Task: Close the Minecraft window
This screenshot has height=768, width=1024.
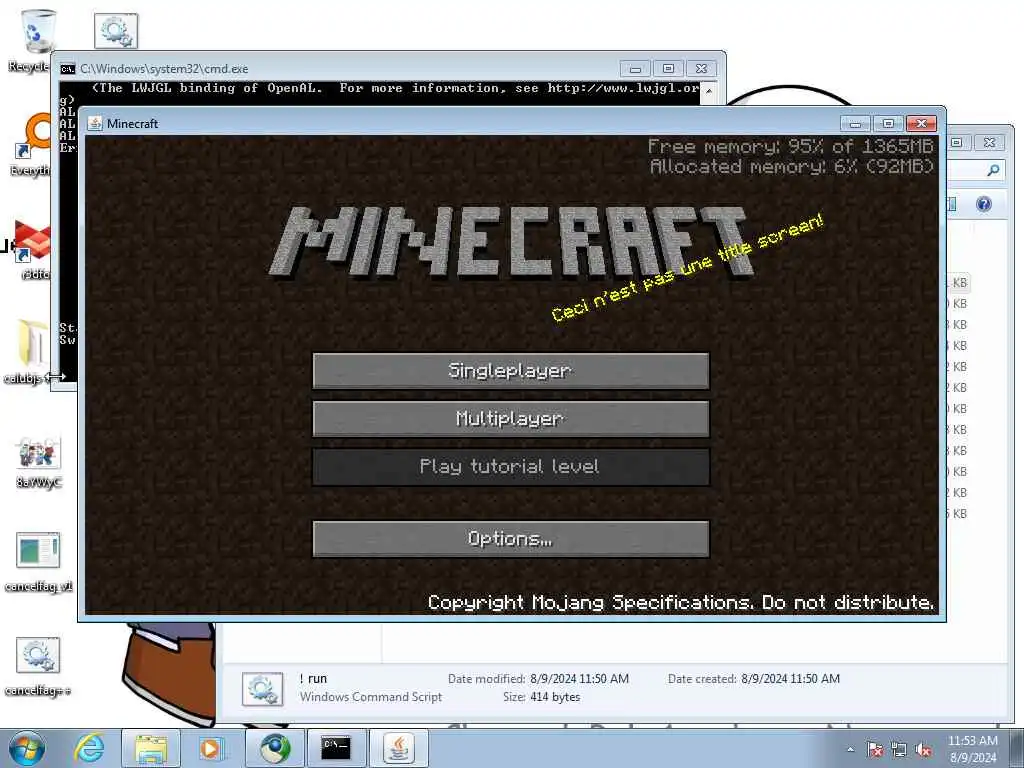Action: pos(921,123)
